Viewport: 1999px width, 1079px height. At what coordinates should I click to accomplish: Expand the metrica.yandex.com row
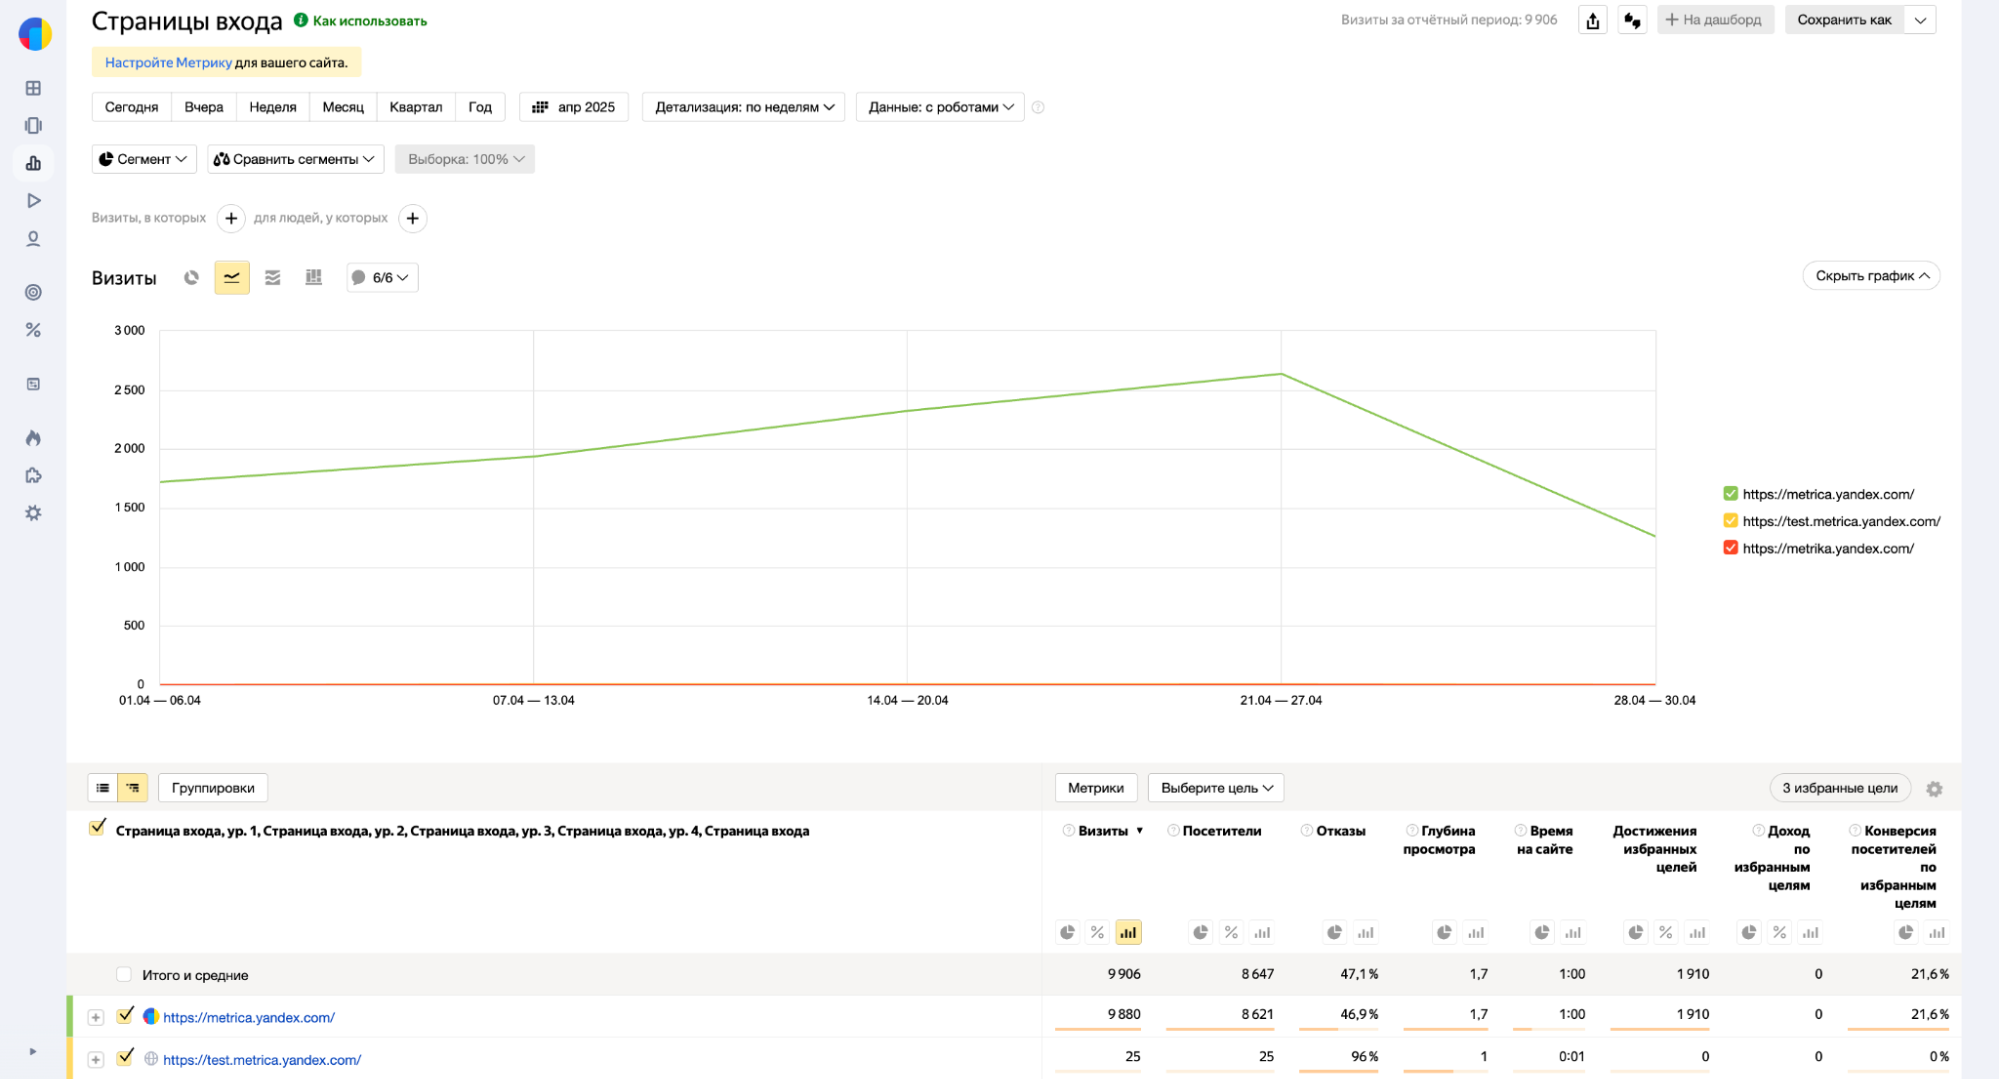point(95,1017)
